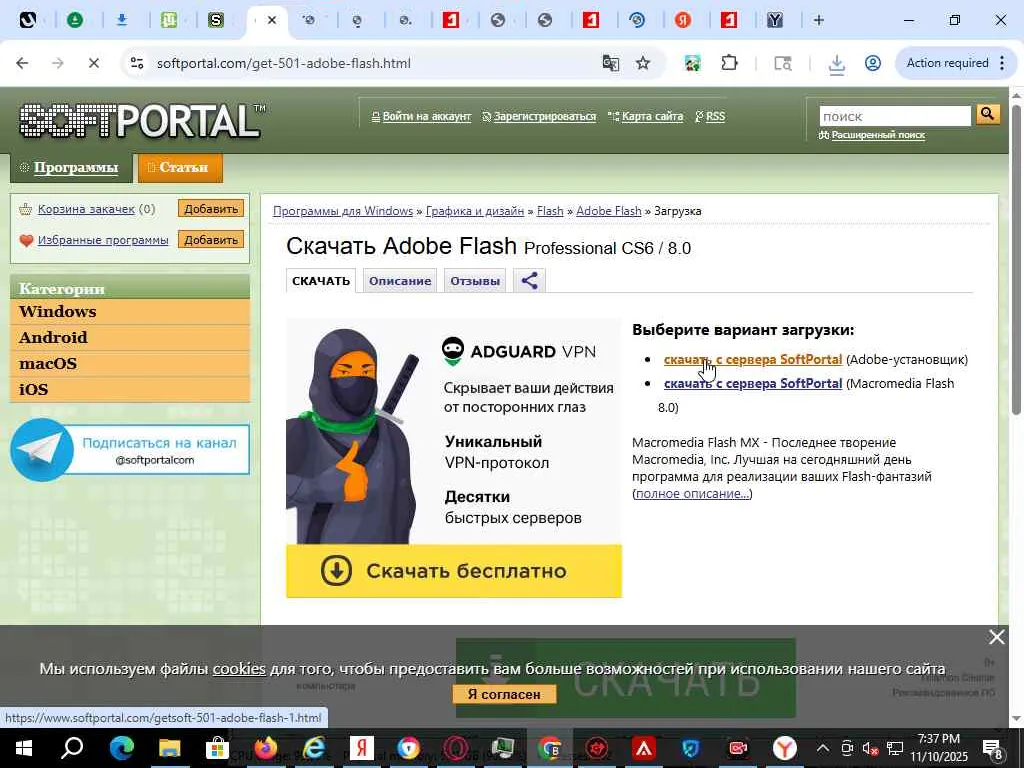
Task: Open the Windows Start menu
Action: [23, 748]
